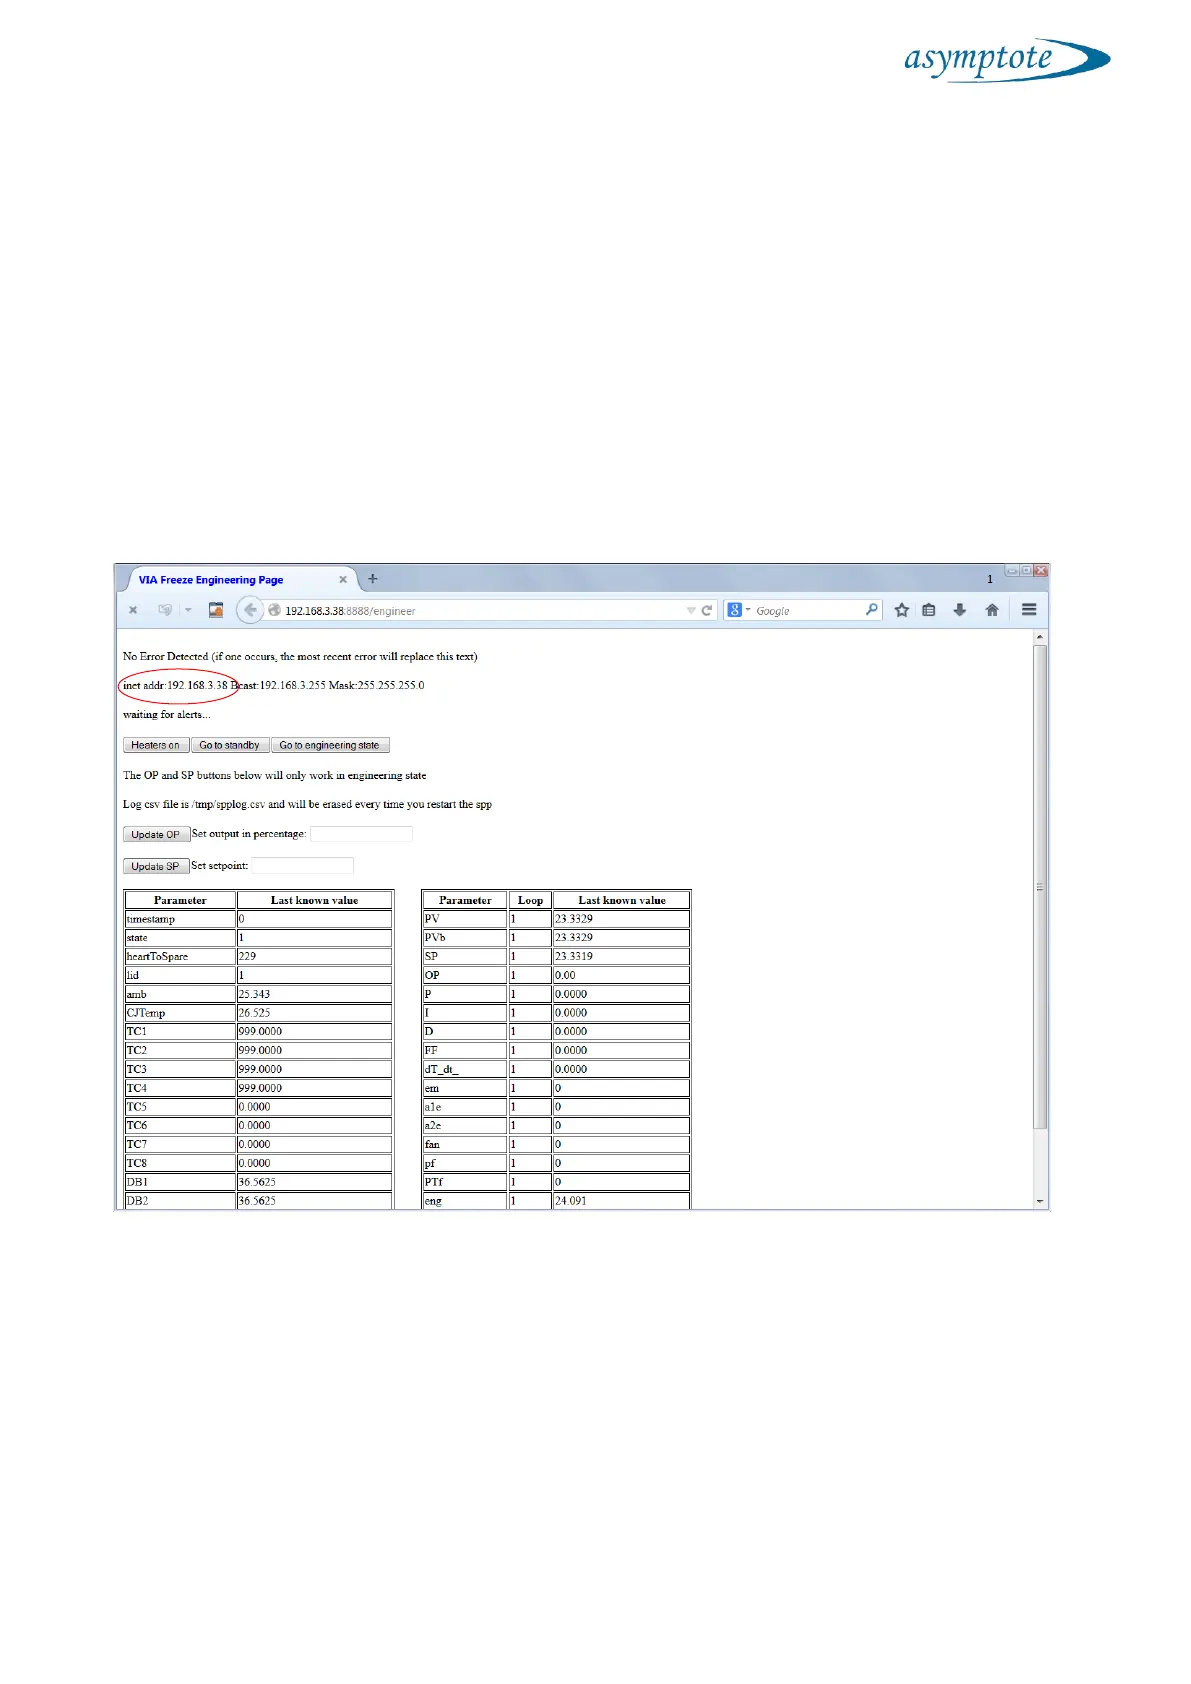Open the Firefox hamburger menu
Viewport: 1191px width, 1684px height.
pyautogui.click(x=1029, y=610)
